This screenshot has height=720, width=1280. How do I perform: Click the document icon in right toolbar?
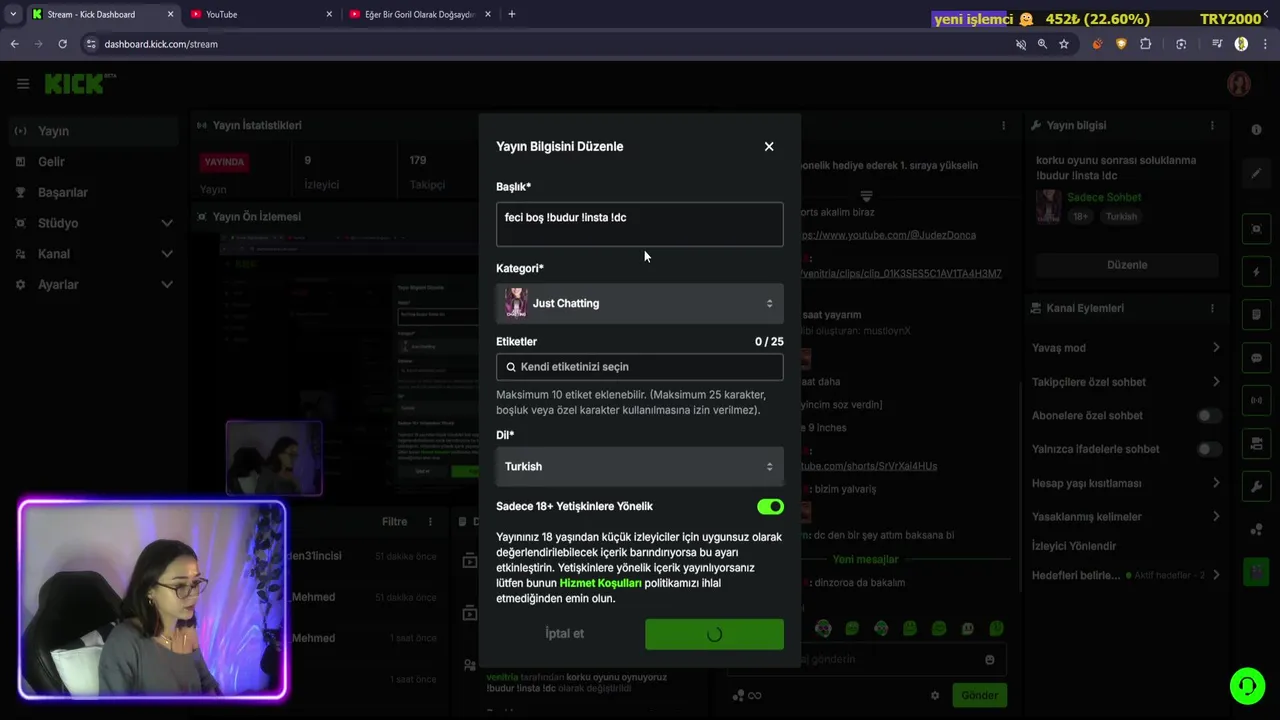1257,315
